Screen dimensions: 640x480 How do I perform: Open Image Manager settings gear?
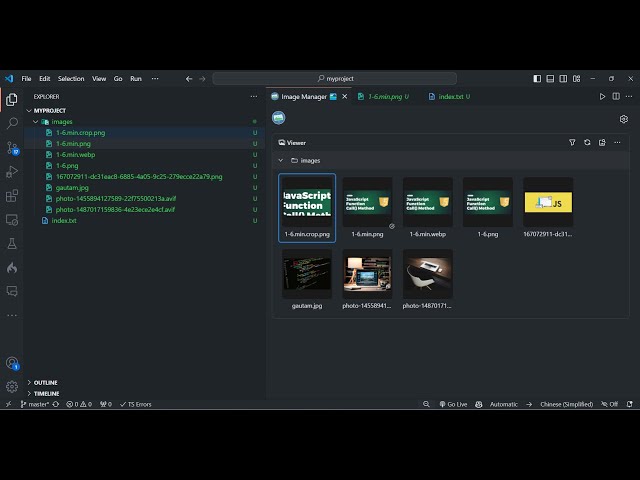[x=624, y=119]
